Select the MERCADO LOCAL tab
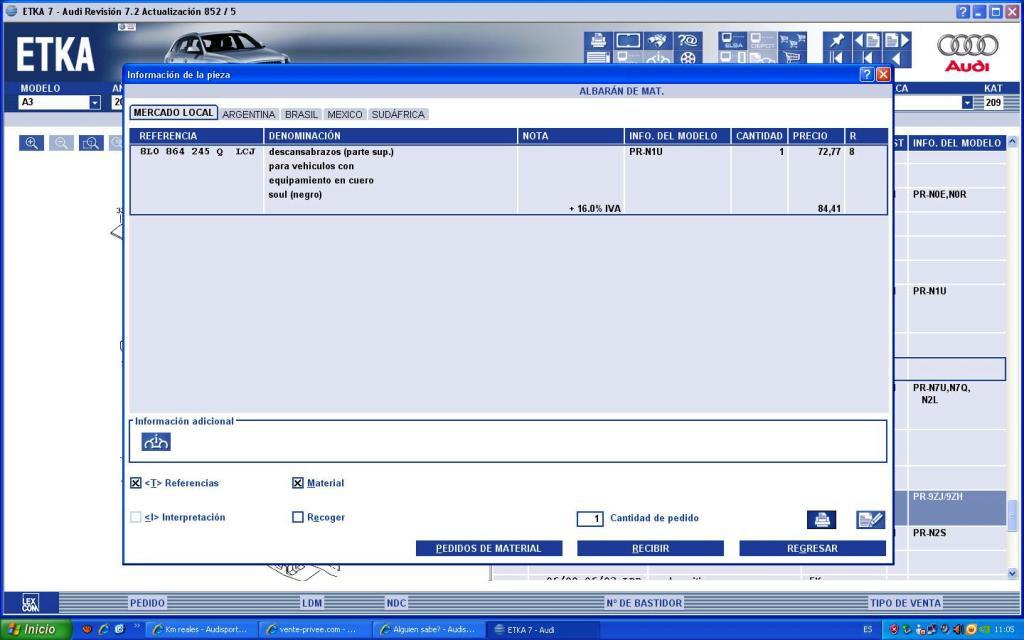The height and width of the screenshot is (640, 1024). (x=173, y=113)
